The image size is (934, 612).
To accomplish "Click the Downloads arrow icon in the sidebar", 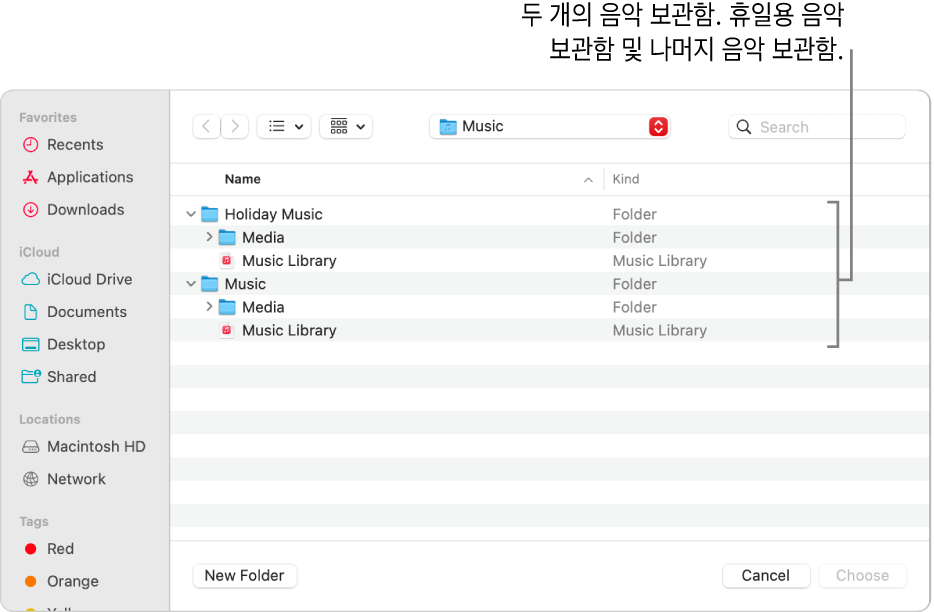I will (30, 210).
